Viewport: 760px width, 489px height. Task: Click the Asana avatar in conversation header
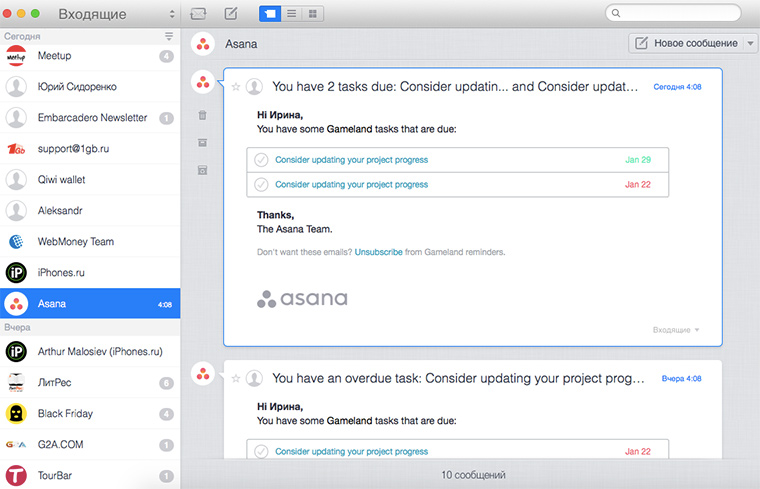(x=203, y=44)
